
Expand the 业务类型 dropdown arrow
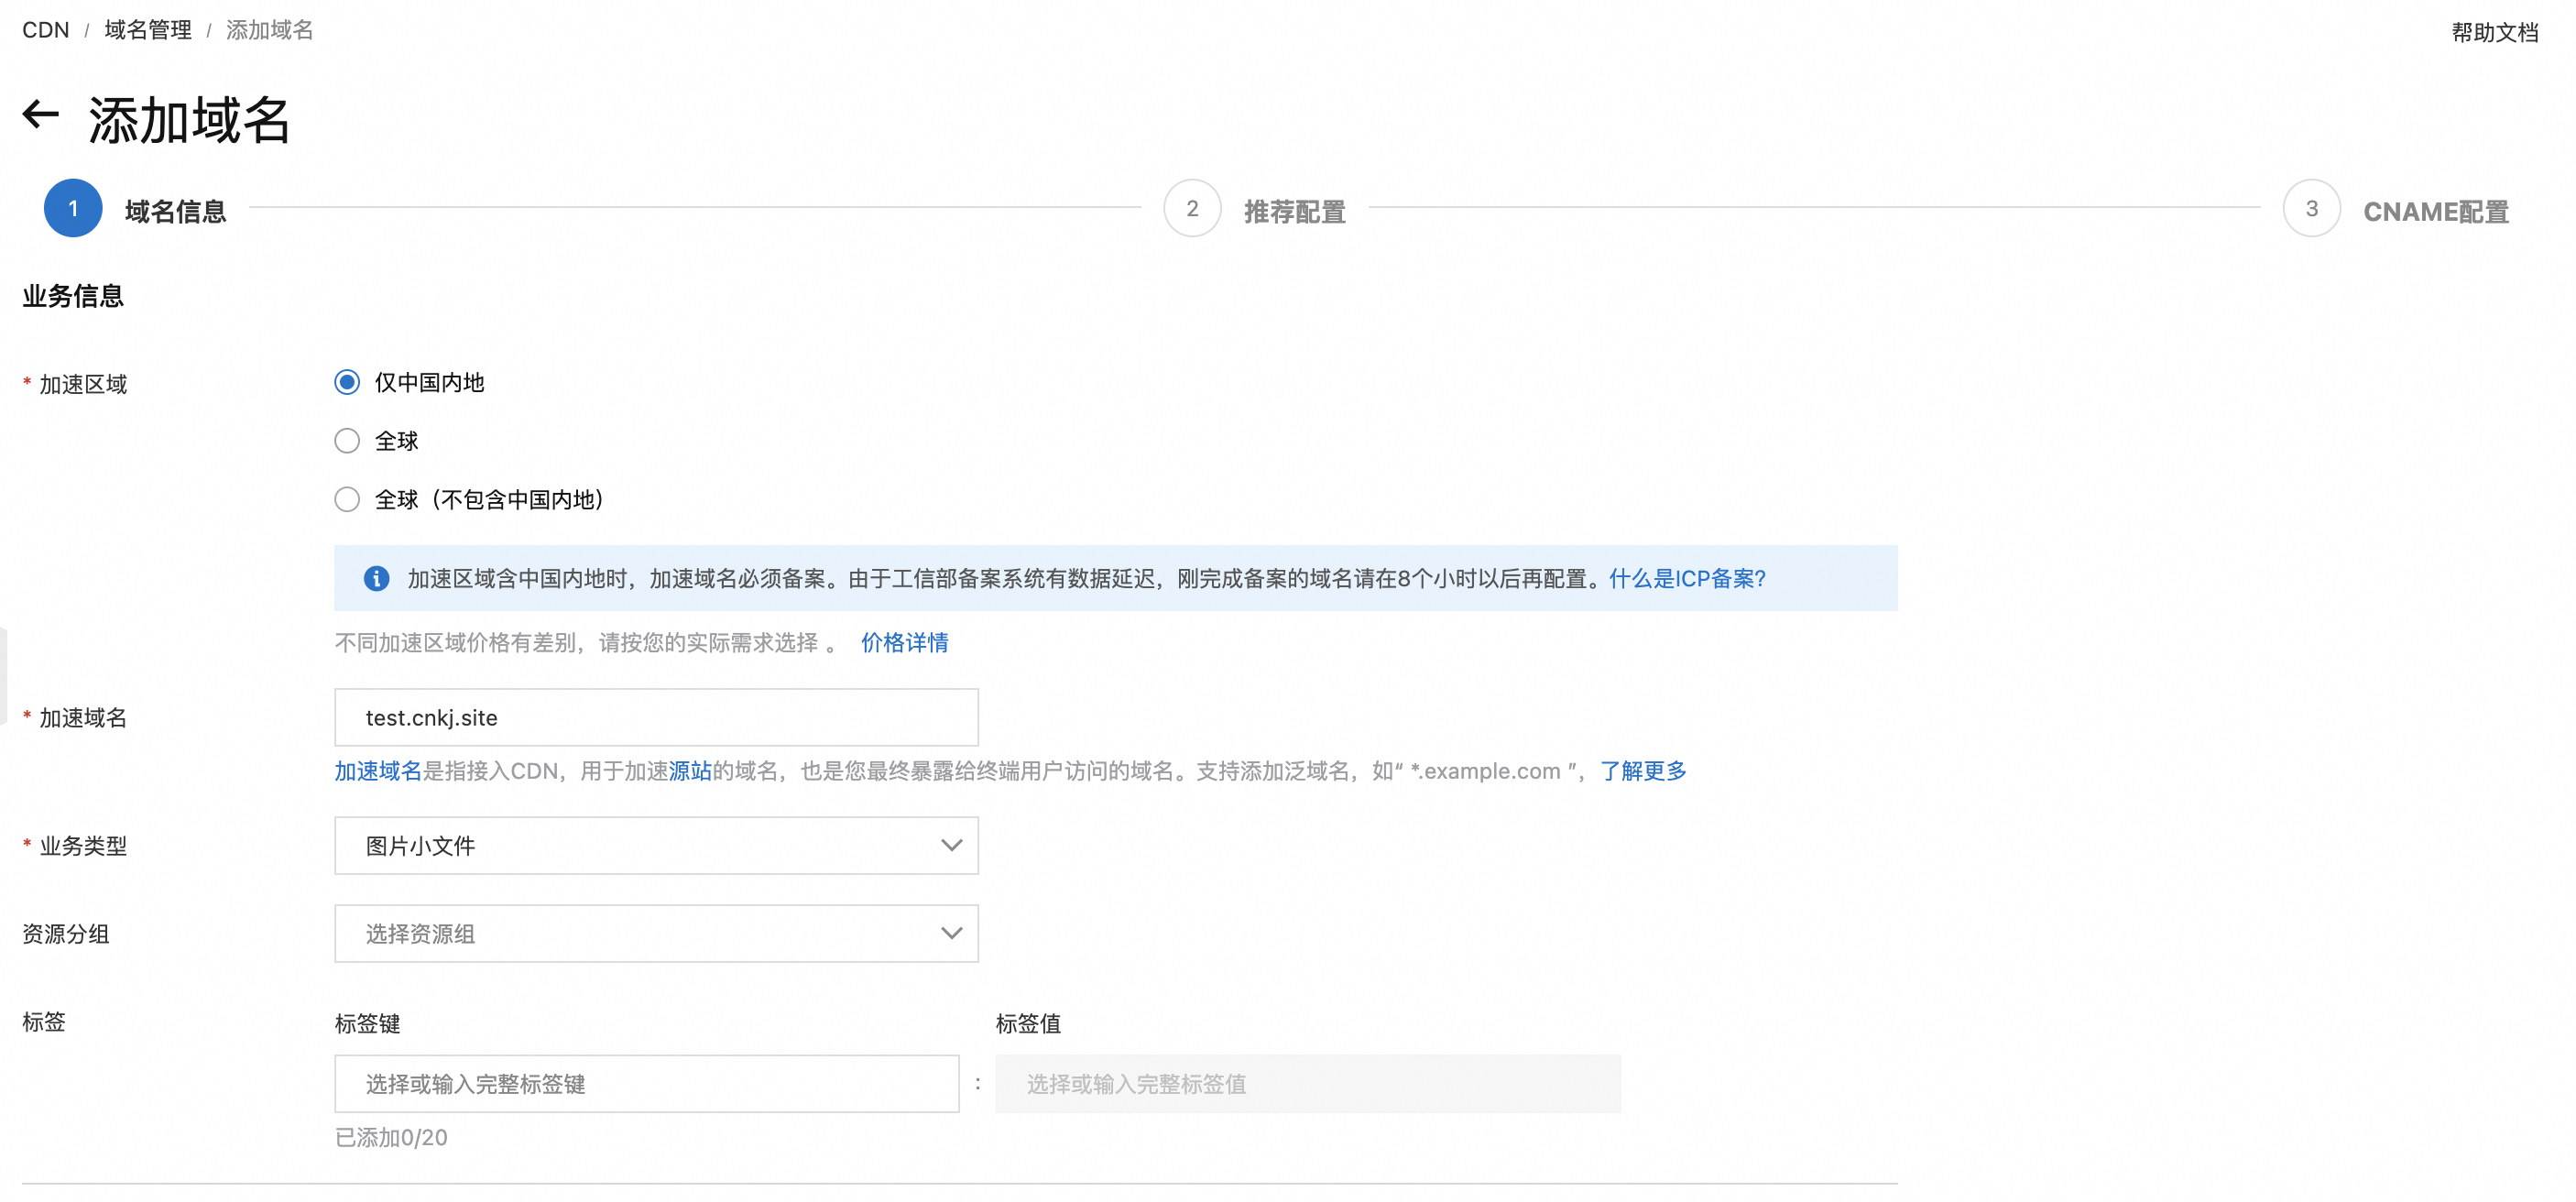[950, 846]
